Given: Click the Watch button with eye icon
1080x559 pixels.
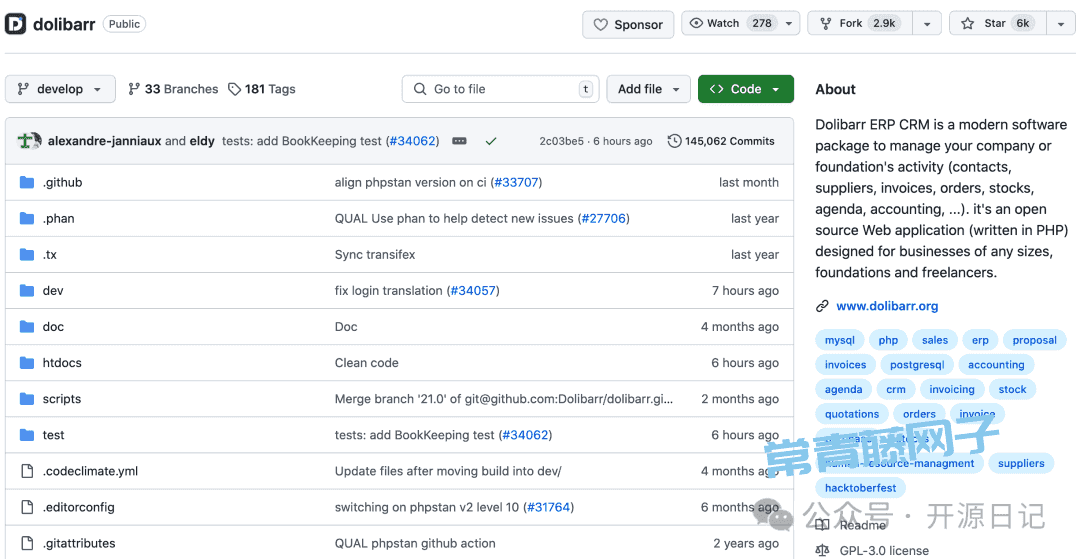Looking at the screenshot, I should 731,23.
